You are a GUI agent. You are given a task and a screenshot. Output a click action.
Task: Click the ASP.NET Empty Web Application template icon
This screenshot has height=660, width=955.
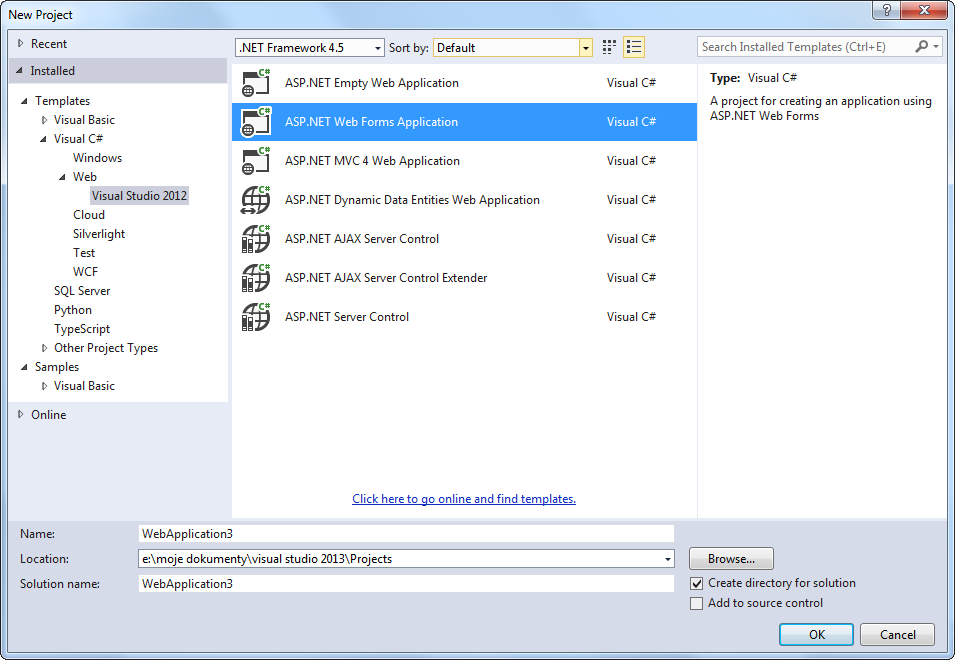256,83
